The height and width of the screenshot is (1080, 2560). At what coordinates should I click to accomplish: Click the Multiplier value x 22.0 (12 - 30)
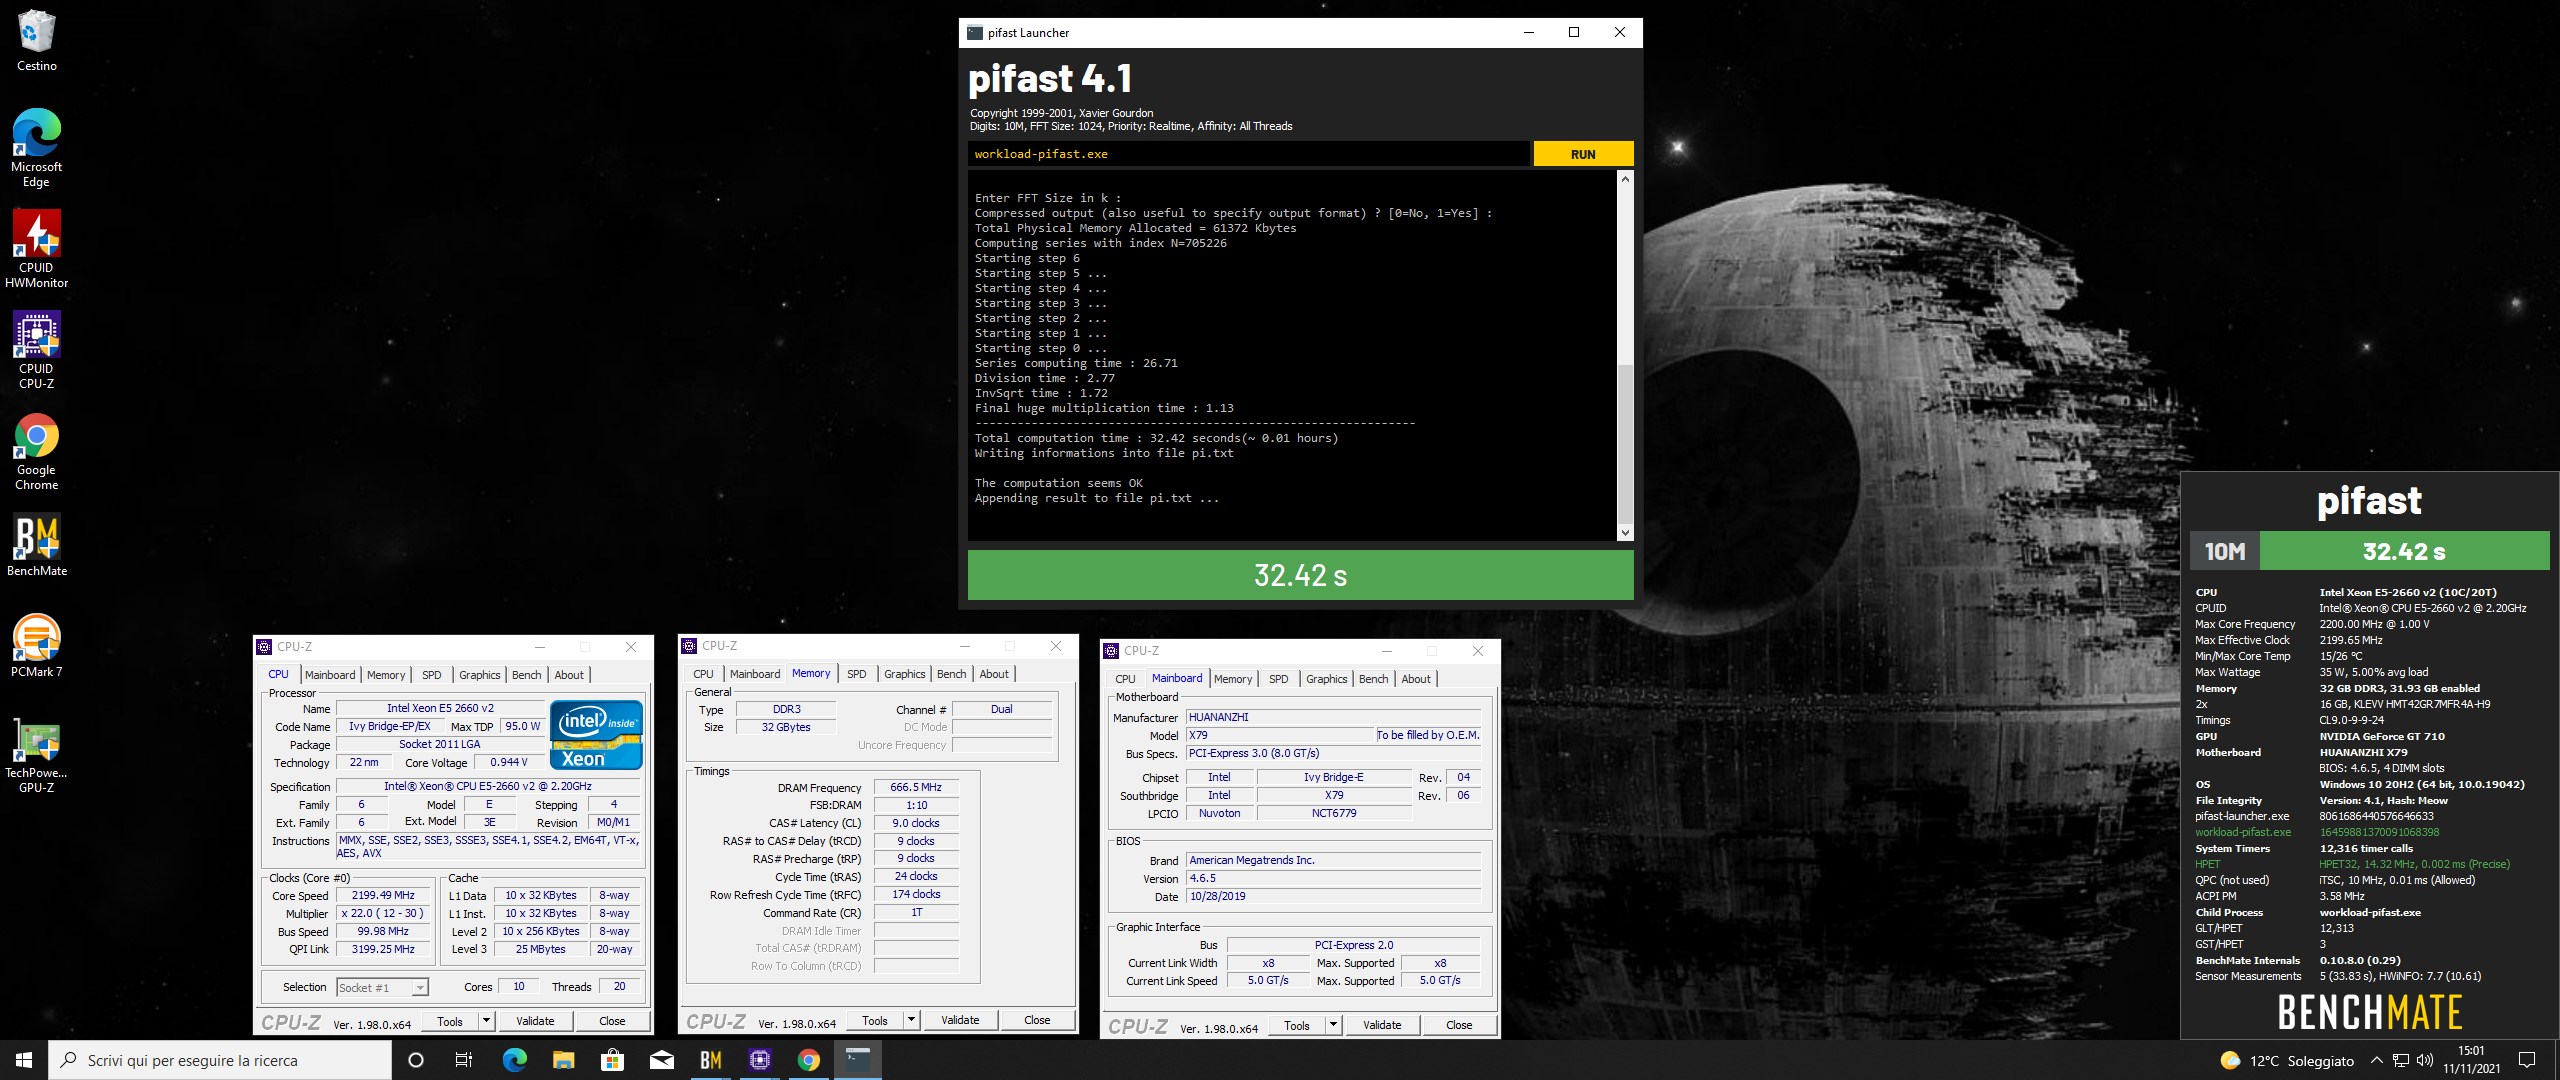pos(383,913)
